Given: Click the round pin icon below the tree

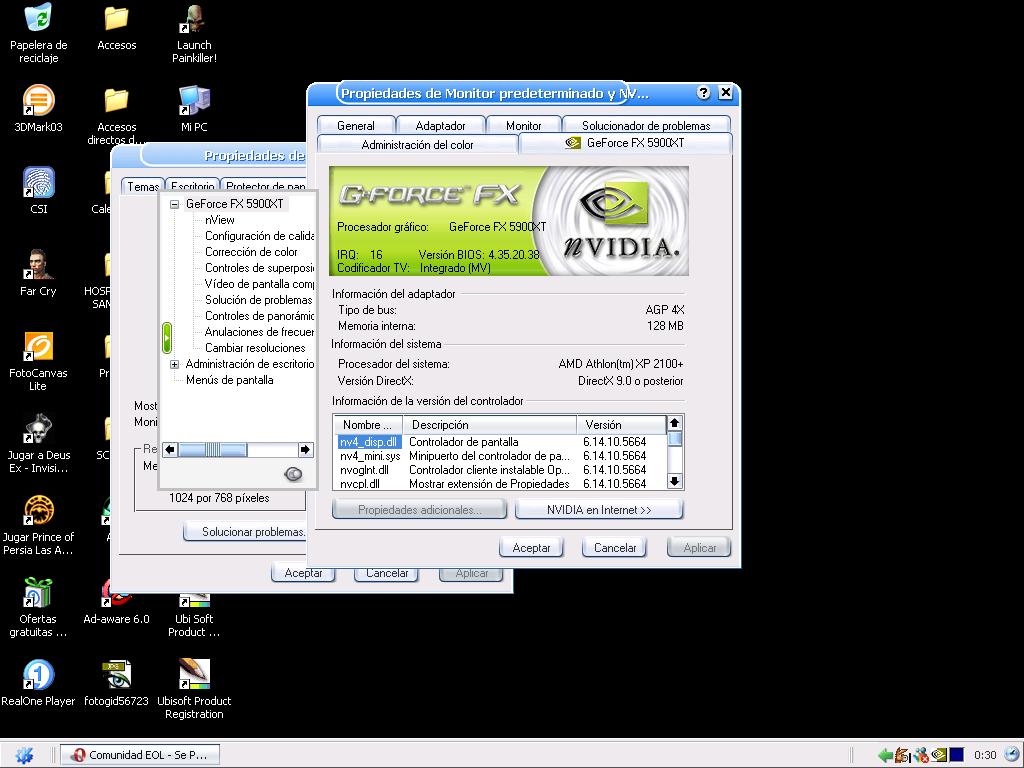Looking at the screenshot, I should pos(293,474).
